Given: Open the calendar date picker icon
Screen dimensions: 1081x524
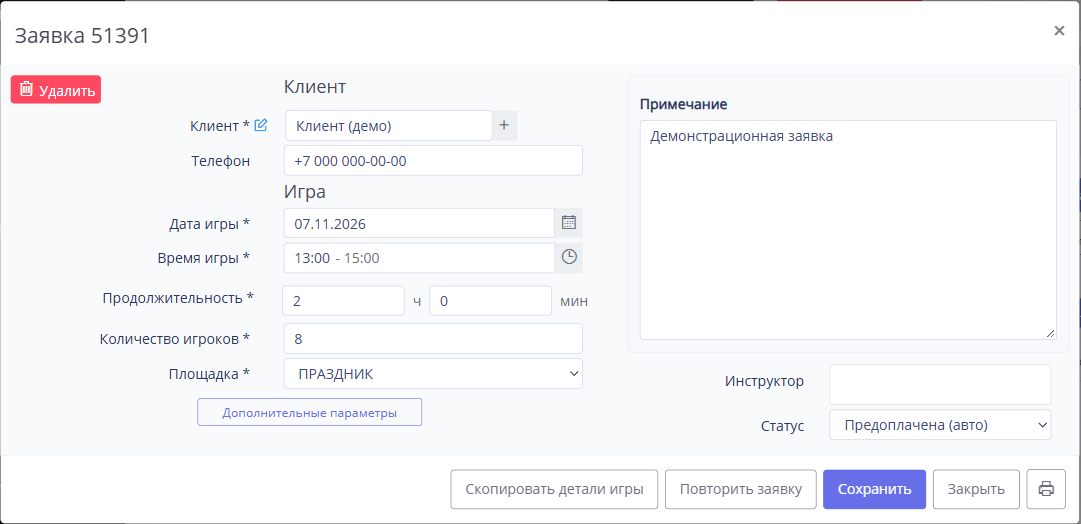Looking at the screenshot, I should click(569, 223).
